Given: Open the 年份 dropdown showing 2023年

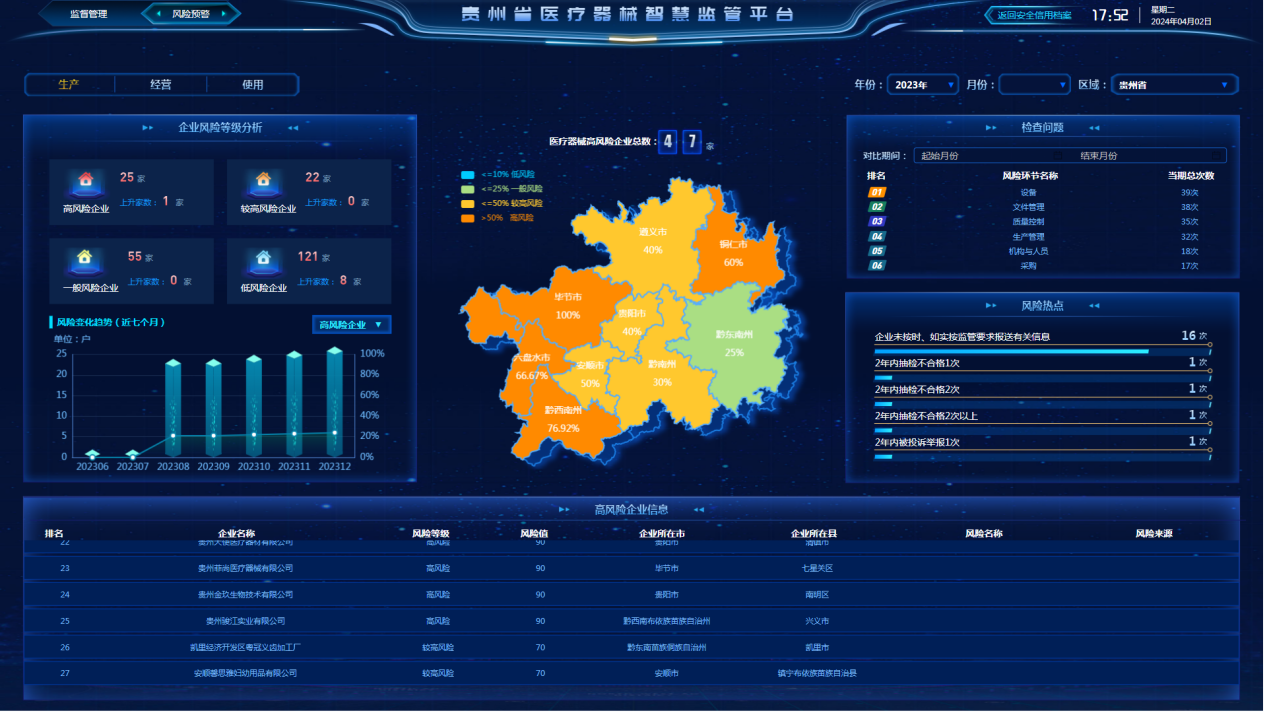Looking at the screenshot, I should tap(922, 85).
